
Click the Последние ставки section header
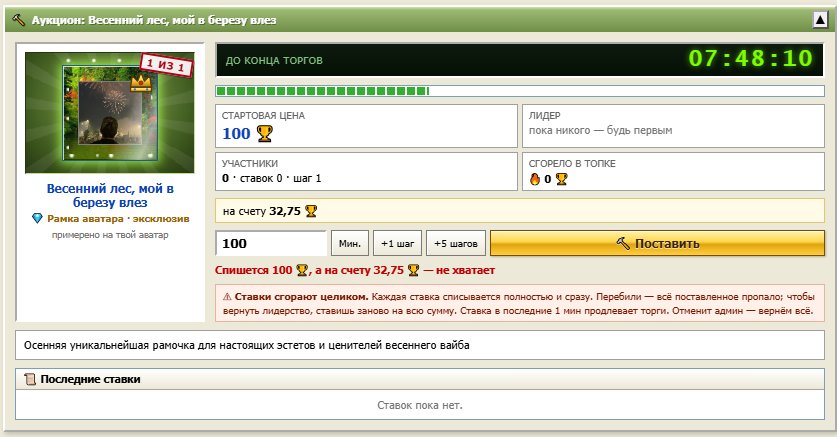point(420,379)
